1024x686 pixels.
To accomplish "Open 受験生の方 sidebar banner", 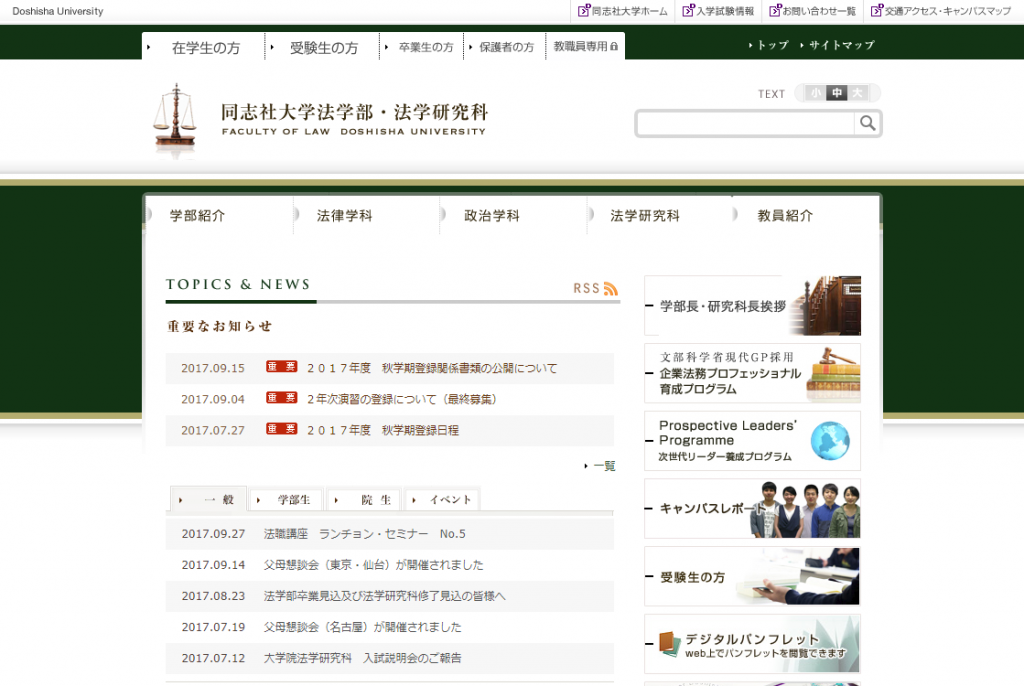I will (752, 576).
